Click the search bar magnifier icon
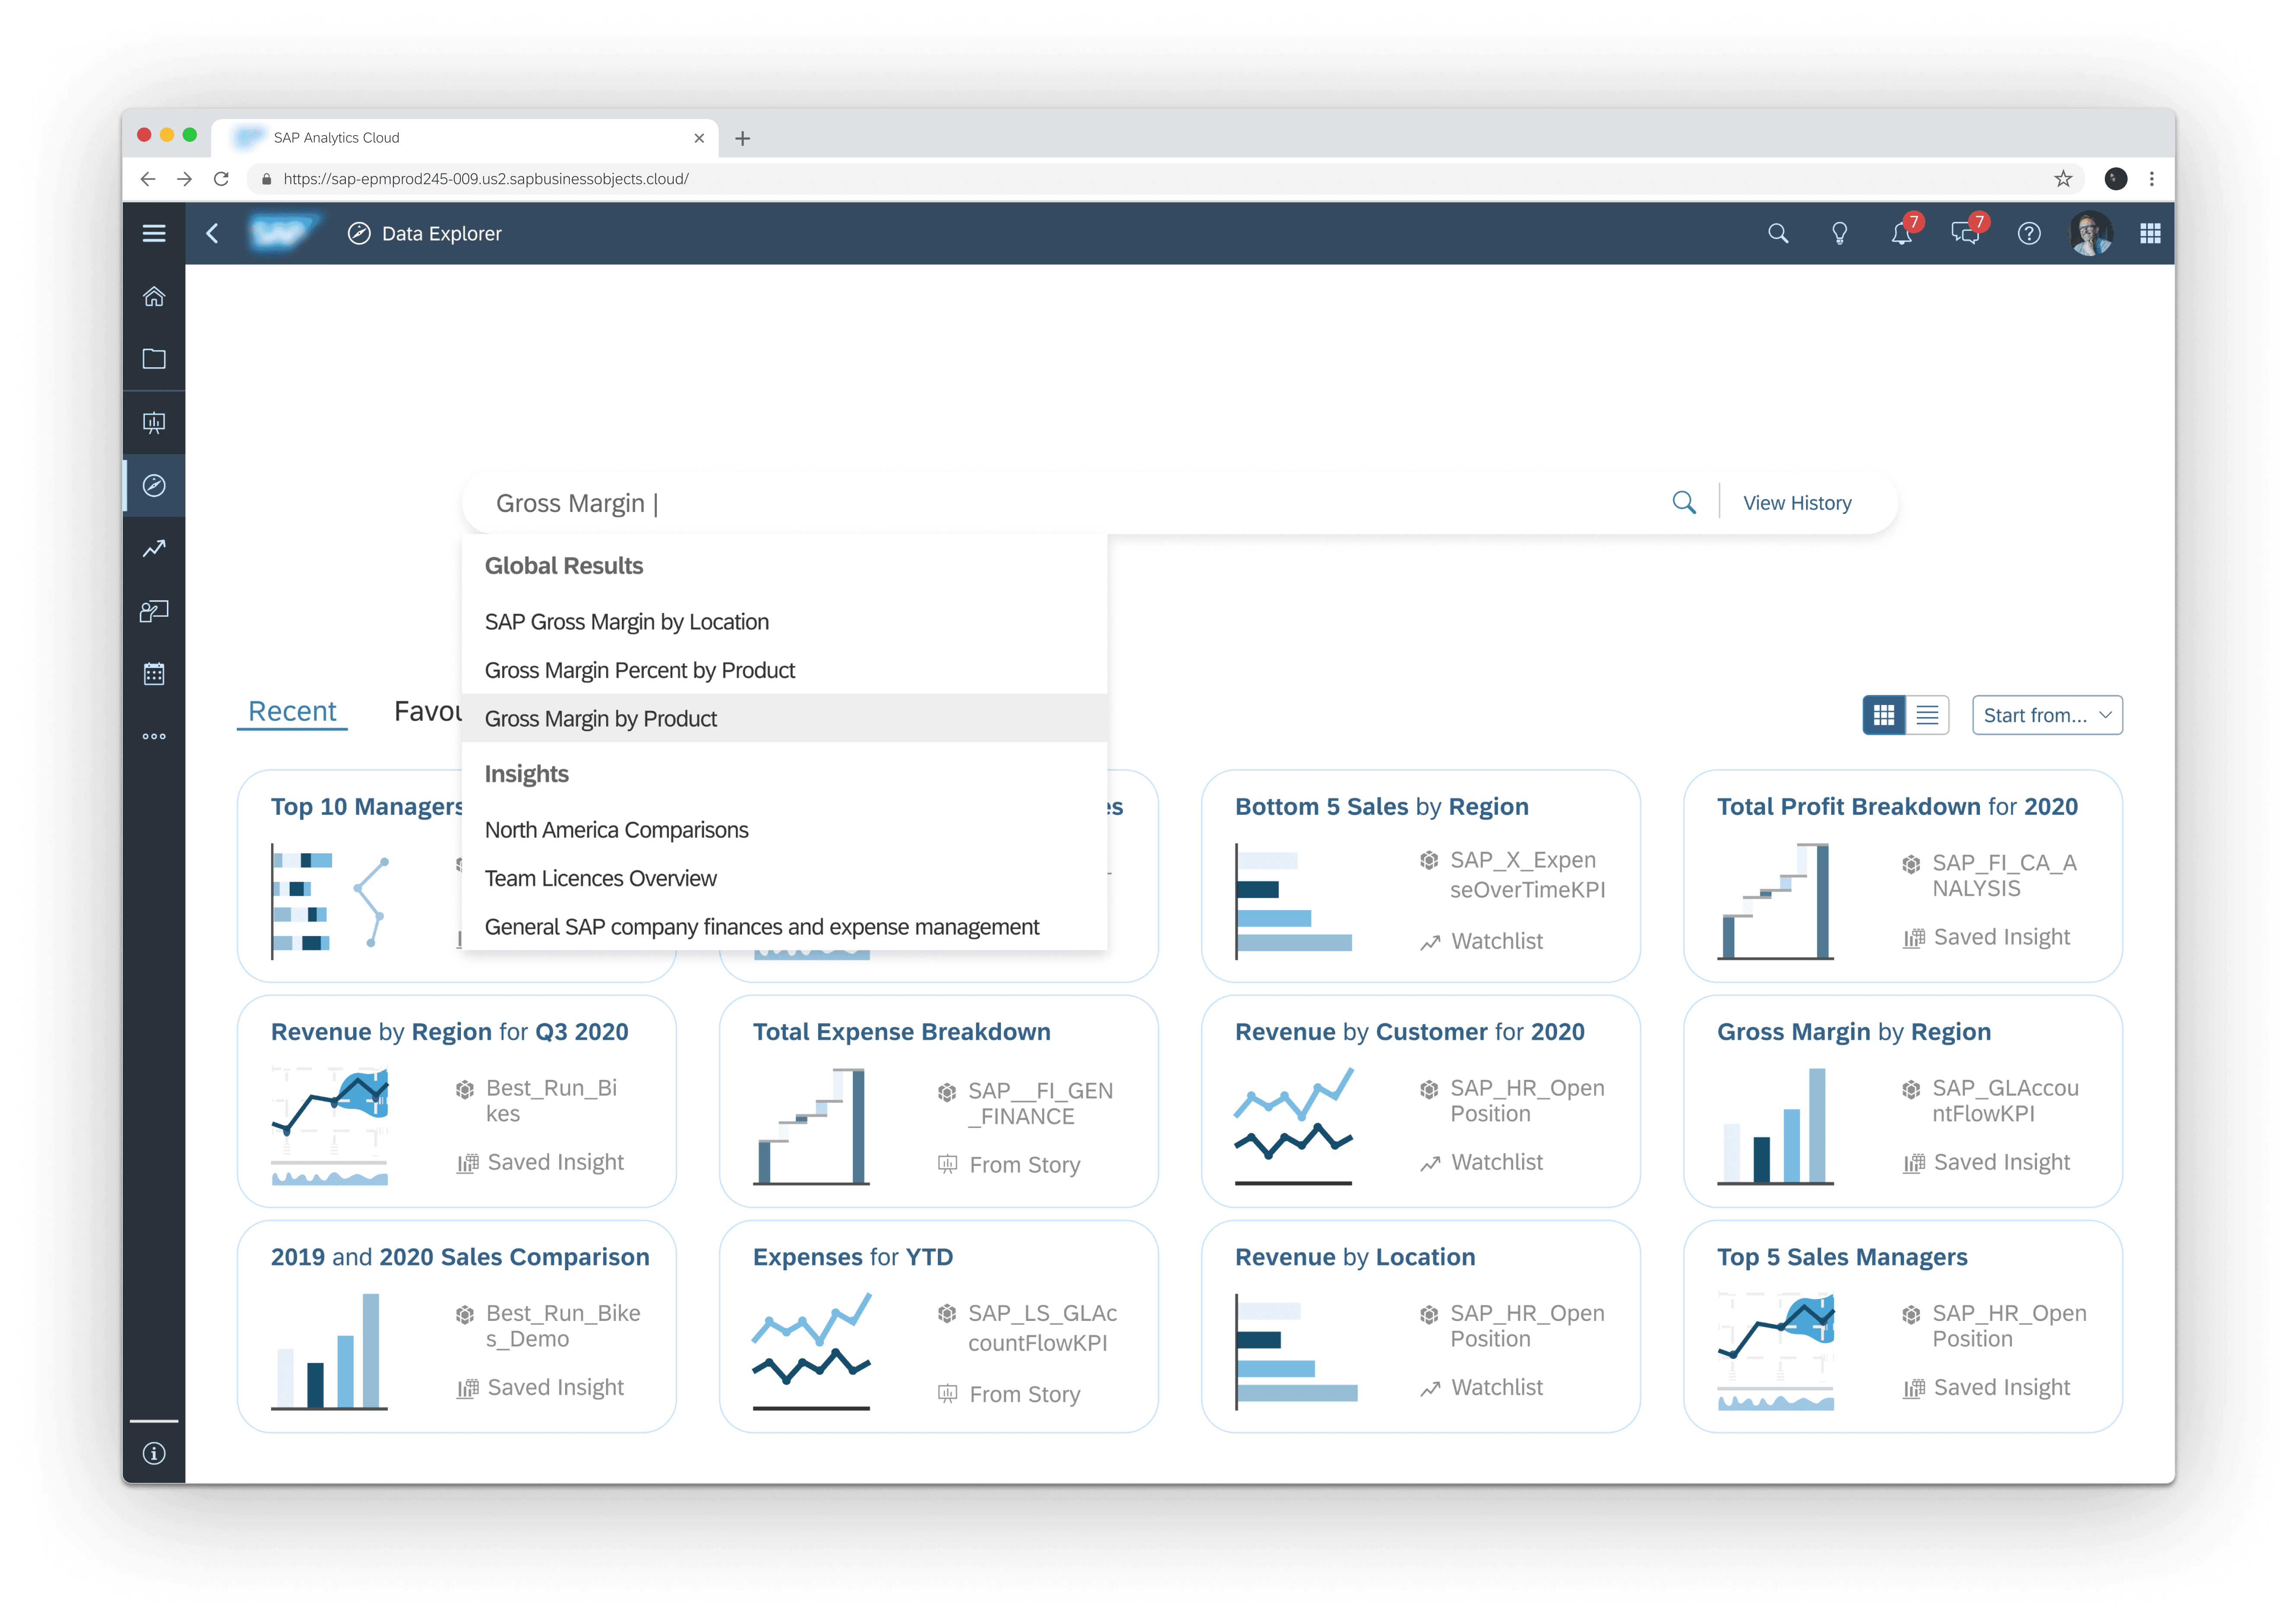The width and height of the screenshot is (2296, 1618). (x=1684, y=502)
